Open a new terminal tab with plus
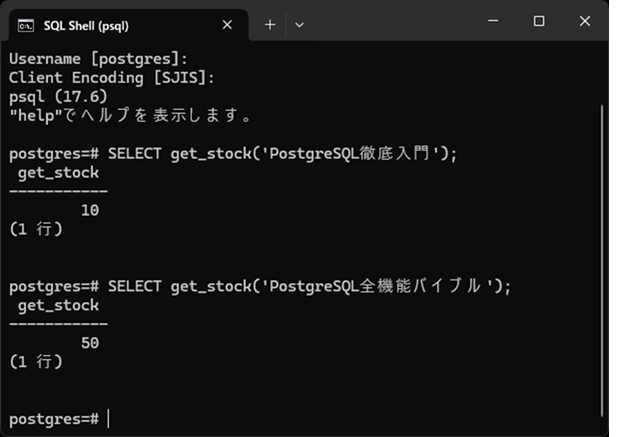This screenshot has width=624, height=437. click(270, 25)
